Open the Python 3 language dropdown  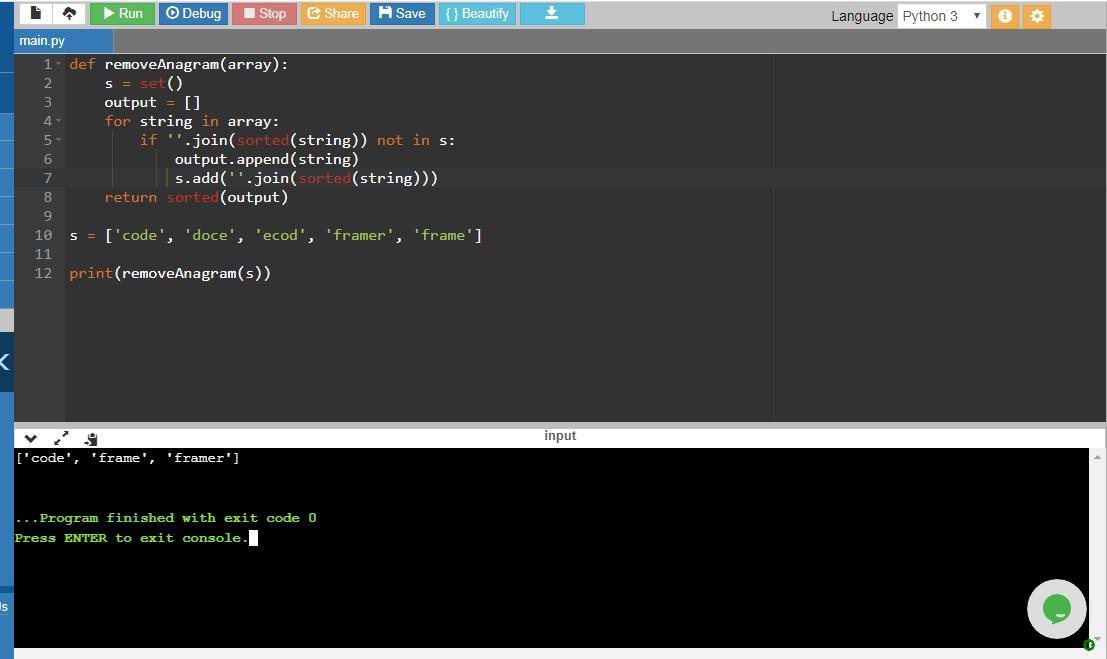tap(941, 16)
